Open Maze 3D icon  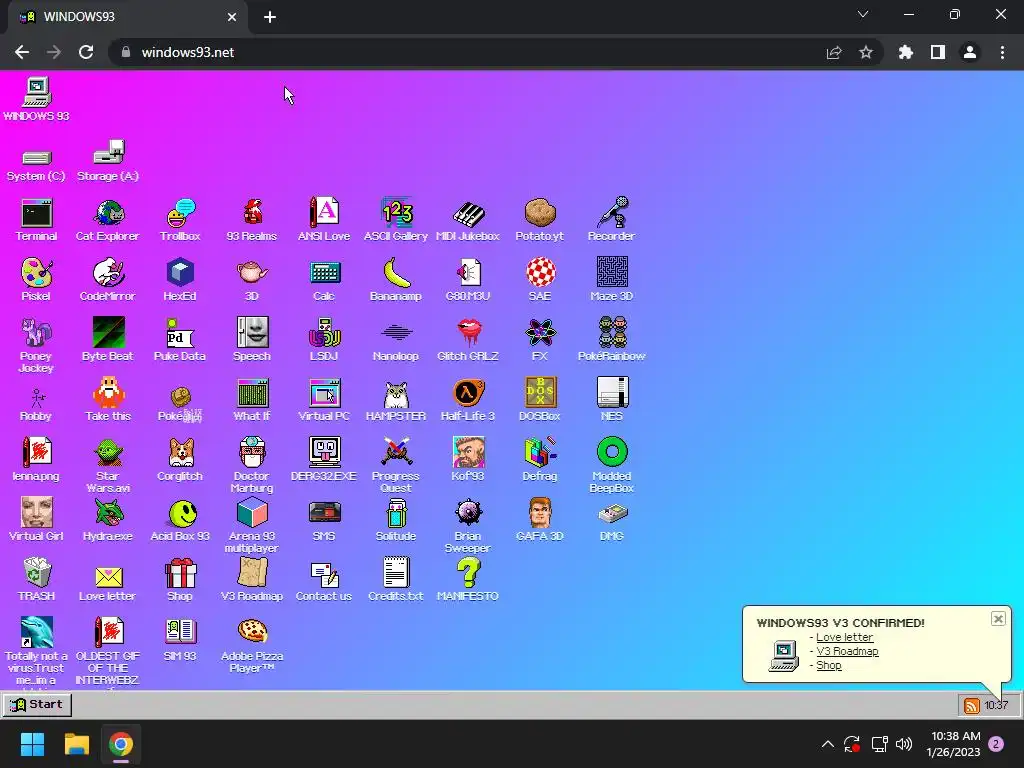point(611,280)
